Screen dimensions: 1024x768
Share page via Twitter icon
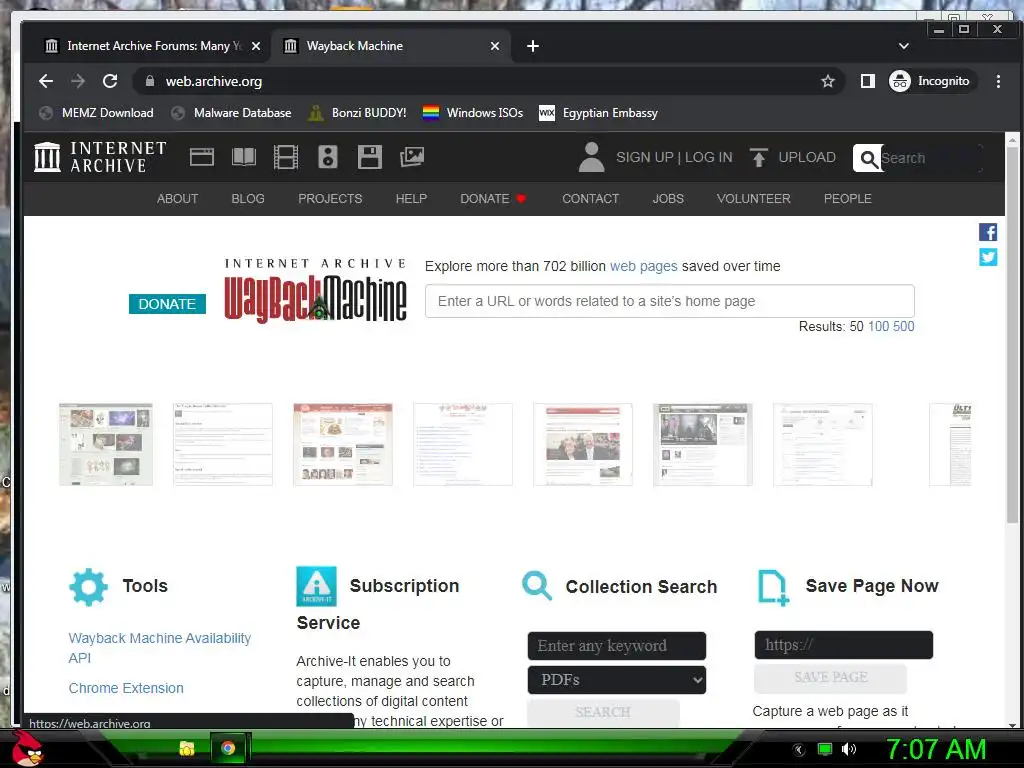(x=987, y=257)
